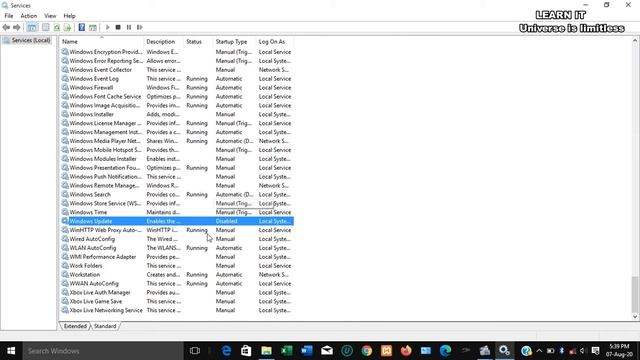640x360 pixels.
Task: Toggle Show/Hide Console Tree toolbar icon
Action: (32, 27)
